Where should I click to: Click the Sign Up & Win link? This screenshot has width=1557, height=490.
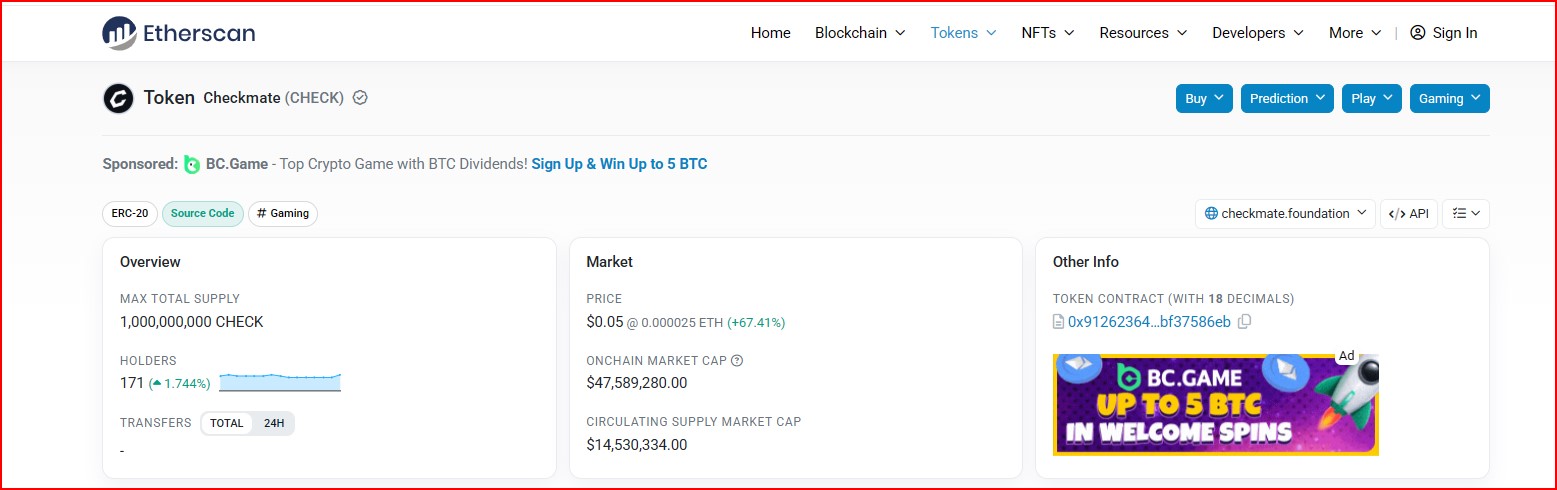pyautogui.click(x=619, y=164)
